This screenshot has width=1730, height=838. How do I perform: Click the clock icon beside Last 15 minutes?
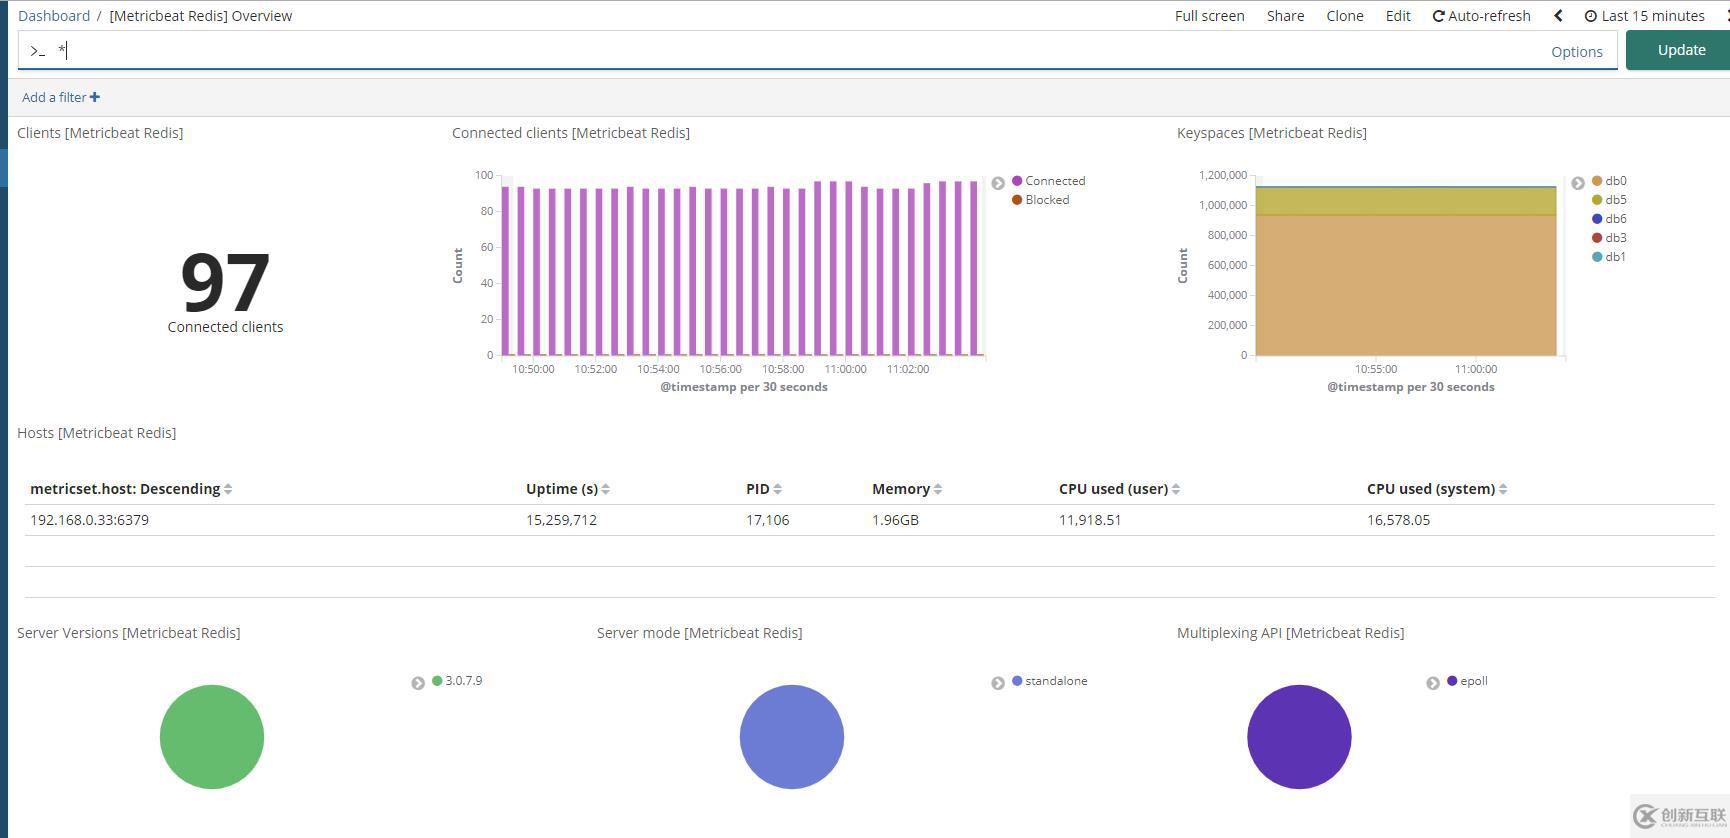click(1591, 16)
